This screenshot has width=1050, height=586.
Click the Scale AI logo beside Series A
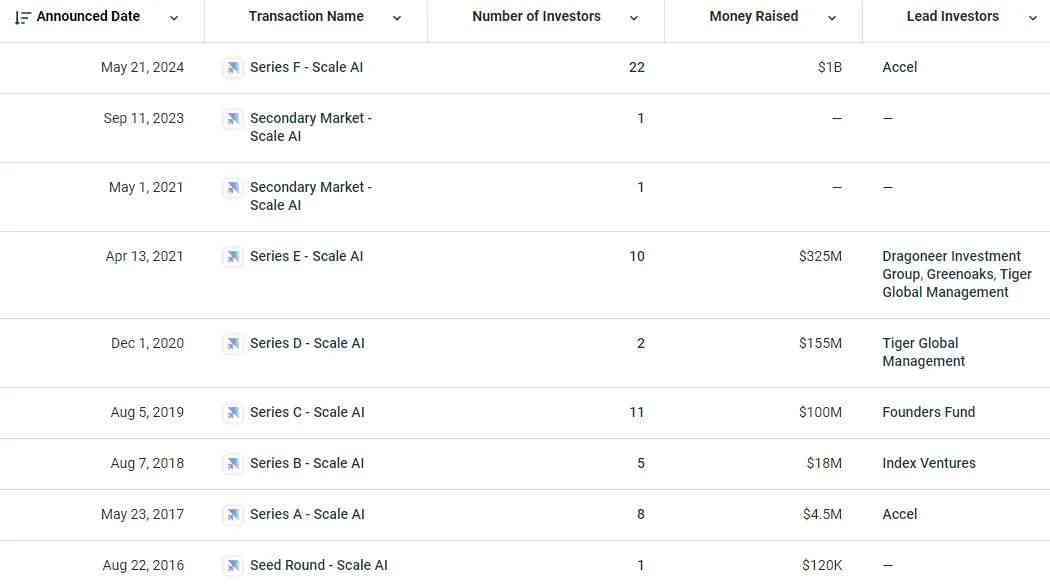tap(232, 514)
